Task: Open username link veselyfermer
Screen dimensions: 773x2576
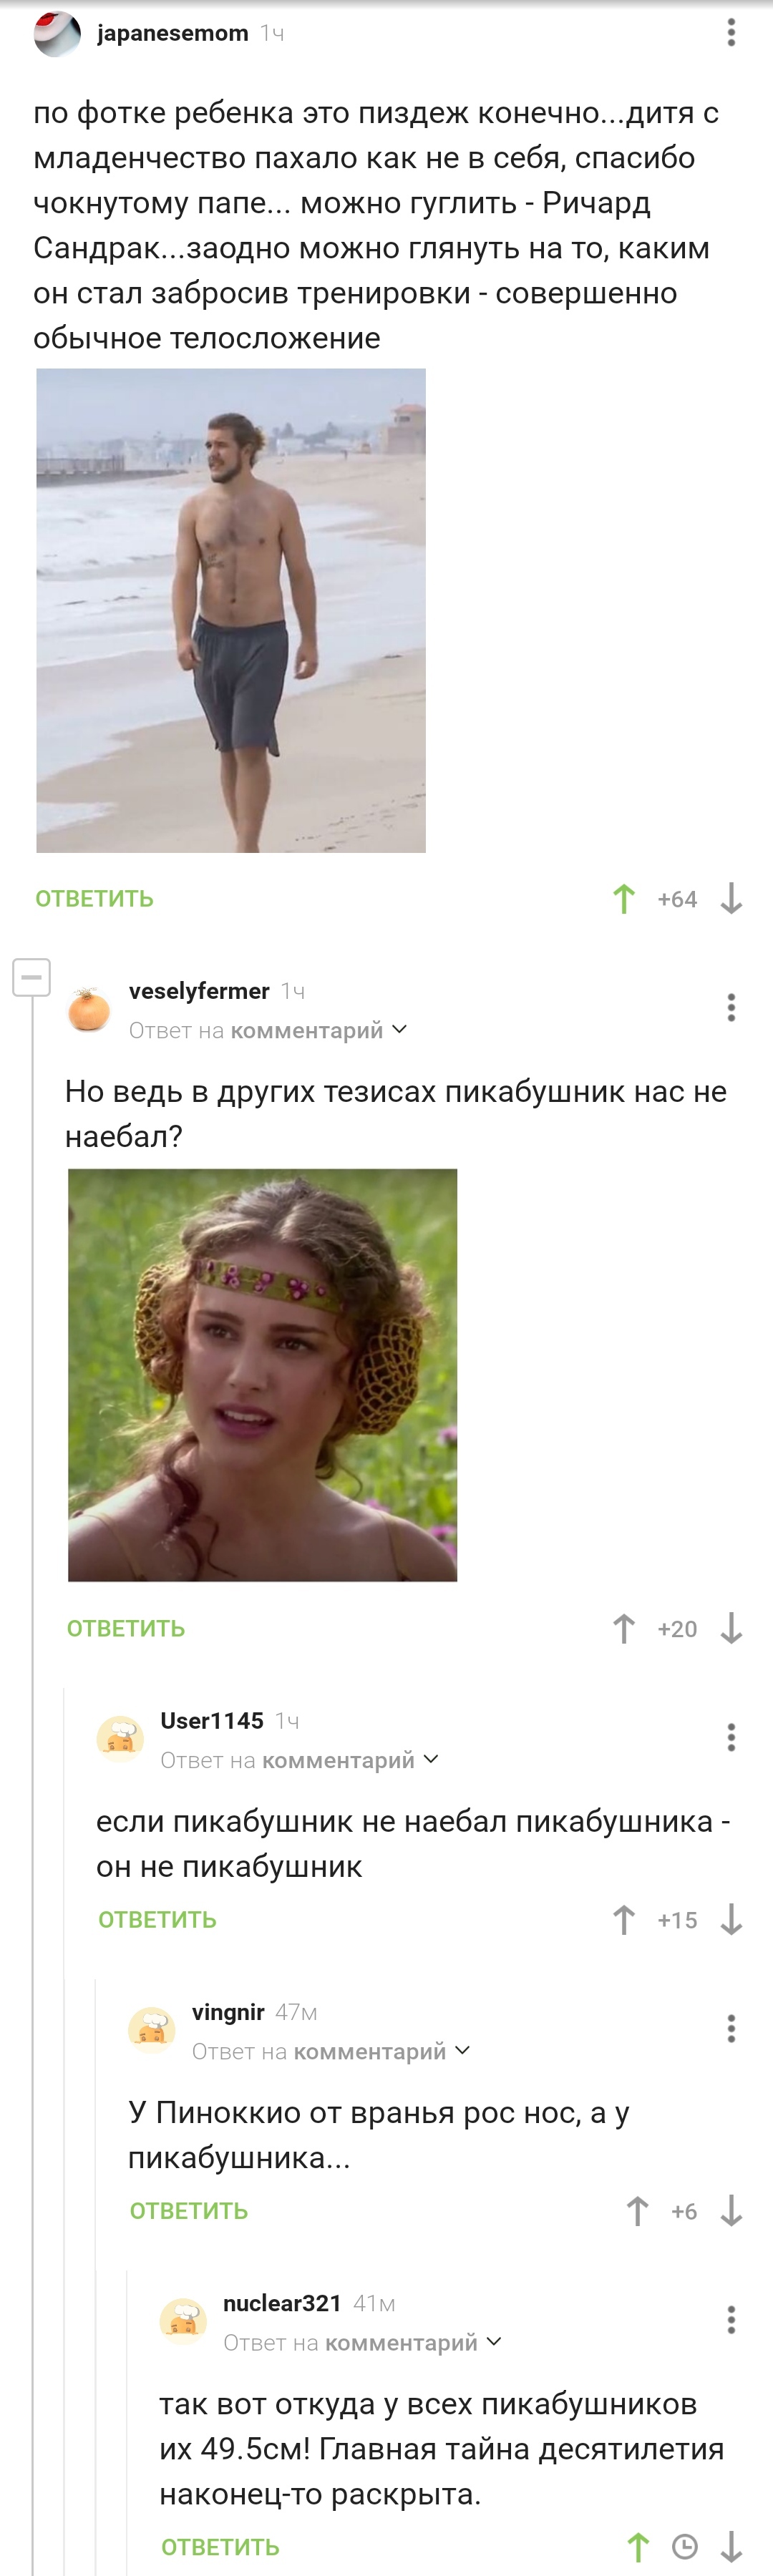Action: [x=199, y=991]
